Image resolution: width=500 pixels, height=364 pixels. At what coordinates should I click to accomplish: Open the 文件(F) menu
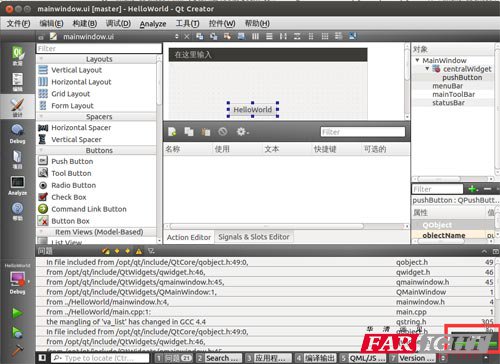18,23
